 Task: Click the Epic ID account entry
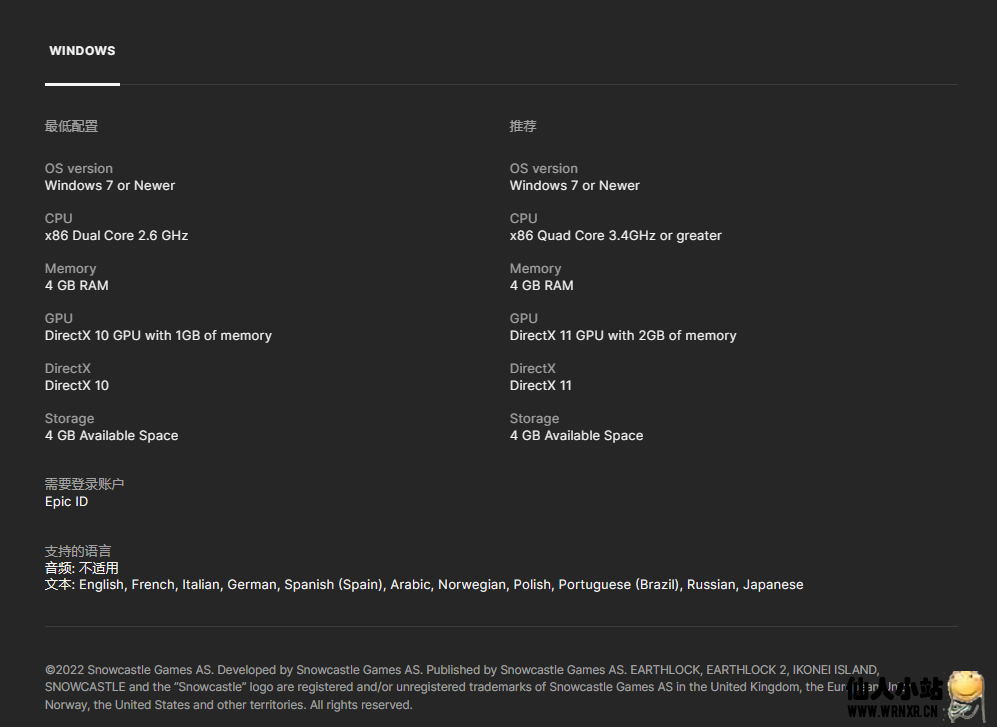coord(66,502)
